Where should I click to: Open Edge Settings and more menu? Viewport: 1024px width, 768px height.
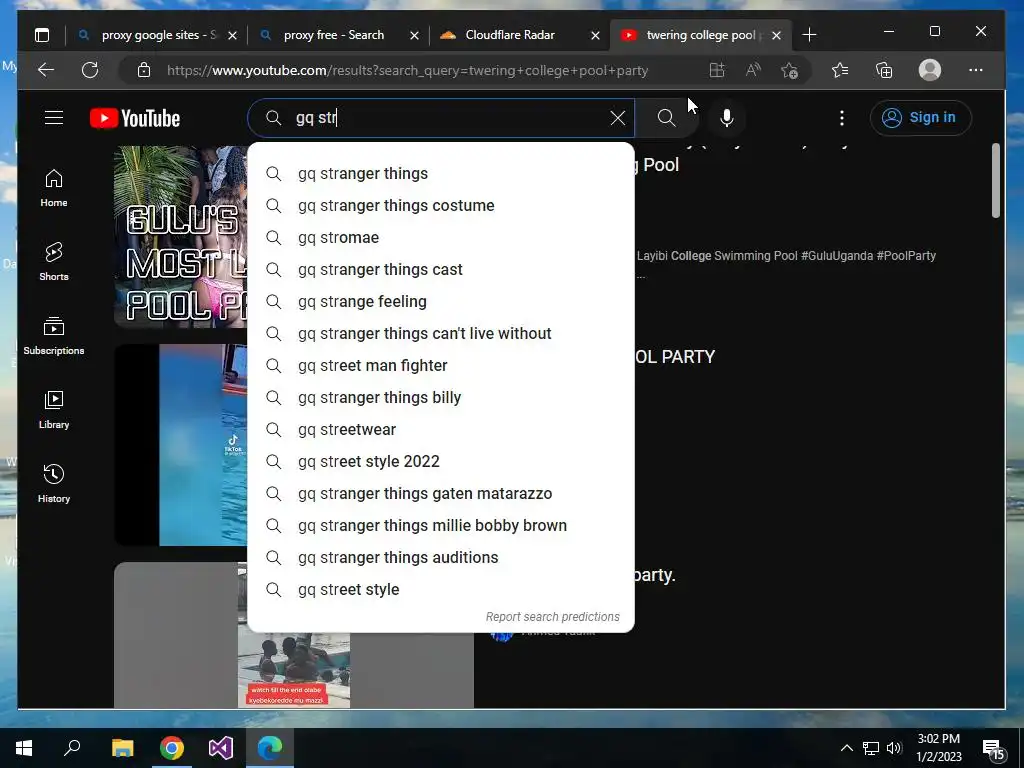[x=976, y=70]
